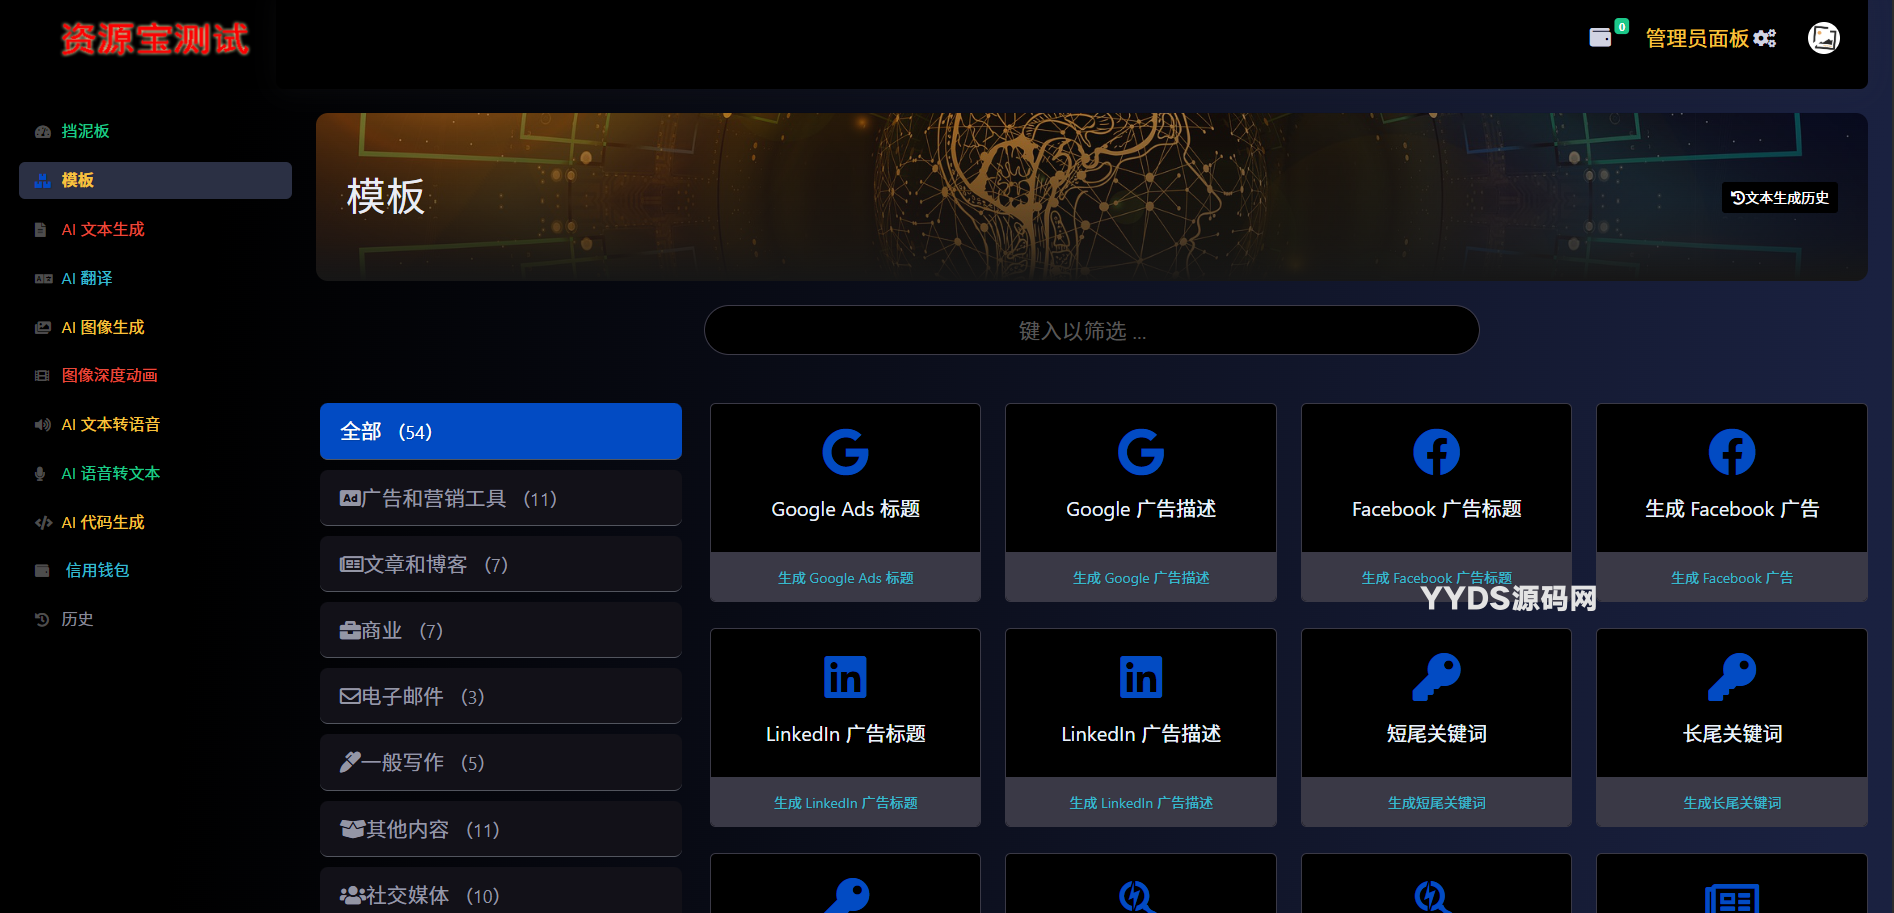Click the Google Ads 标题 G logo
1894x913 pixels.
pyautogui.click(x=845, y=452)
